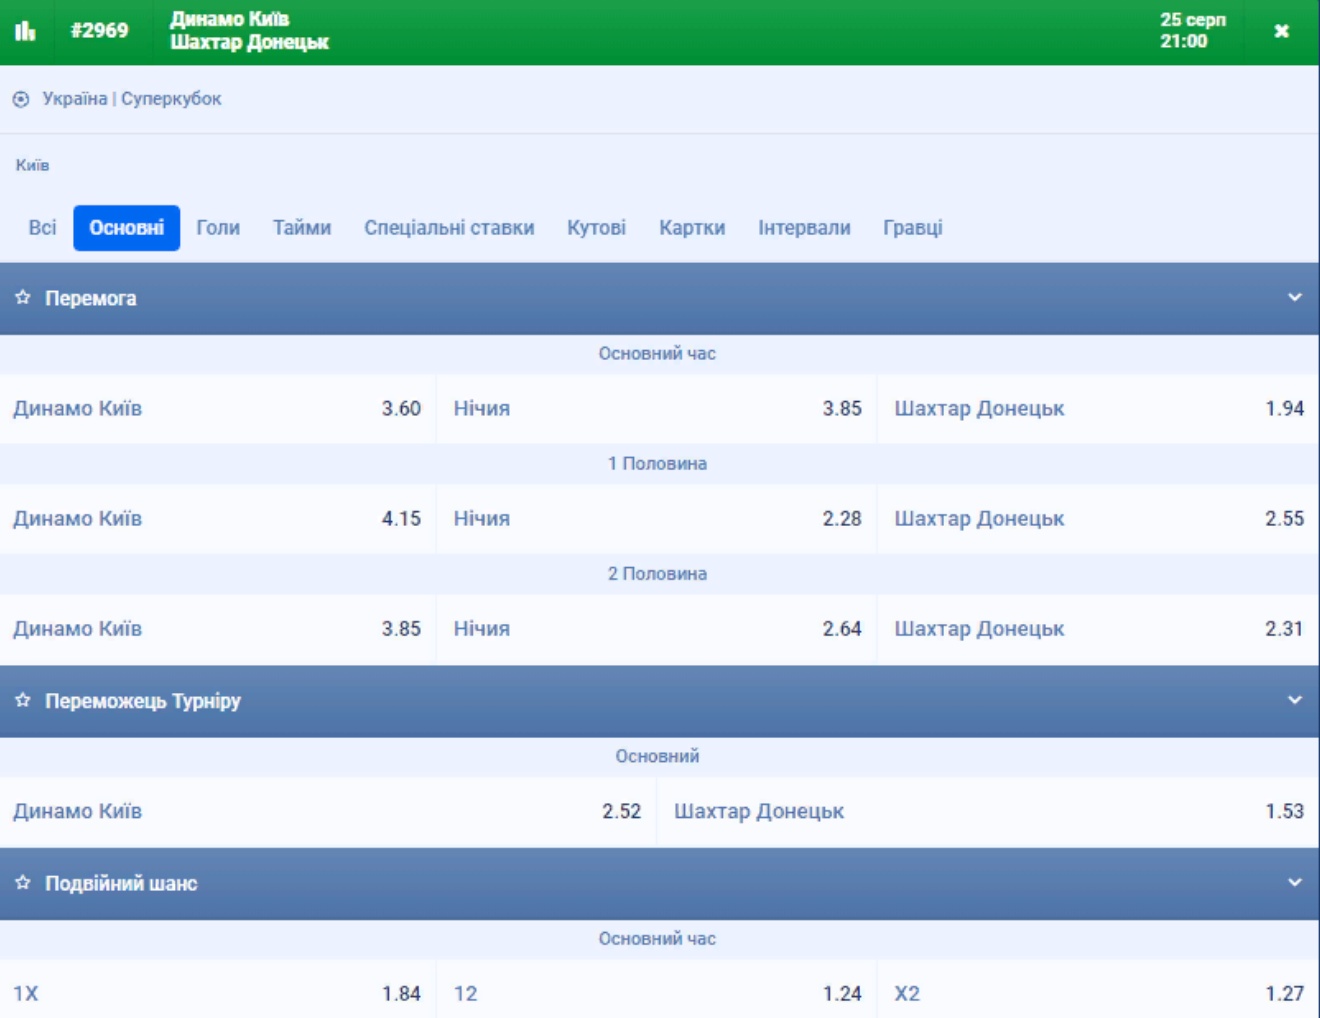Click the 1 Половина subheading
Image resolution: width=1320 pixels, height=1018 pixels.
[657, 464]
